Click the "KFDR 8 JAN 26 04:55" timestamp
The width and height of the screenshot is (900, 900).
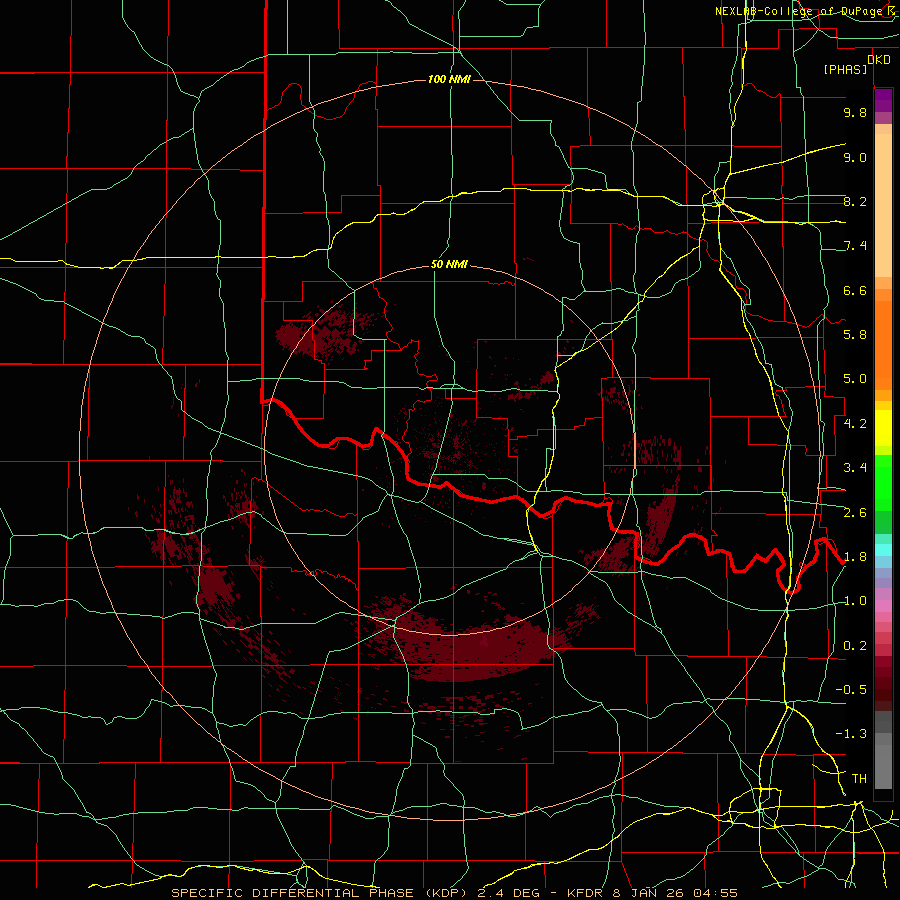tap(652, 893)
